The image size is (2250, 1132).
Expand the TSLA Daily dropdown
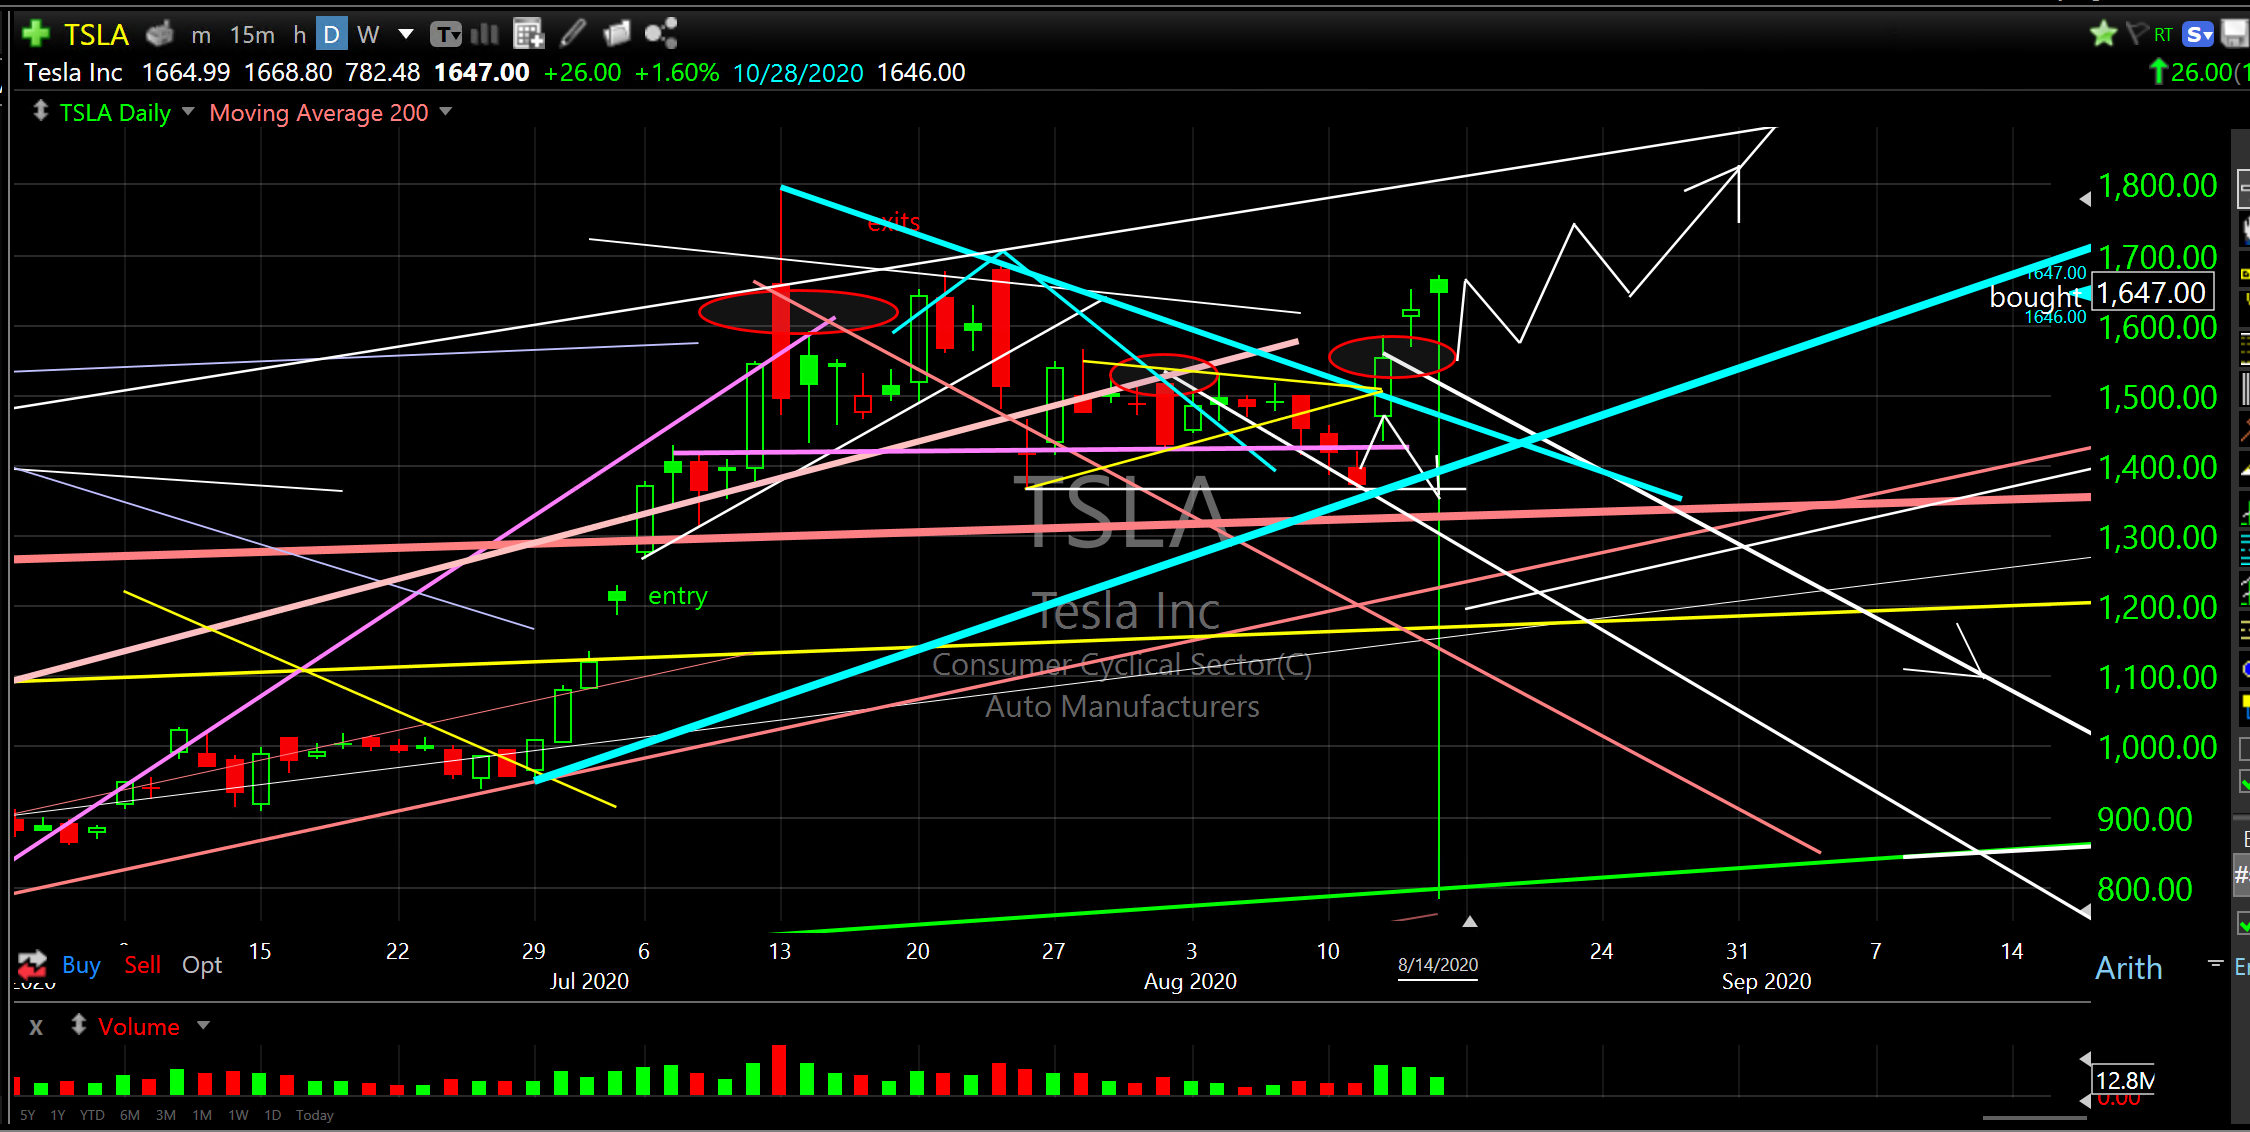(x=188, y=112)
